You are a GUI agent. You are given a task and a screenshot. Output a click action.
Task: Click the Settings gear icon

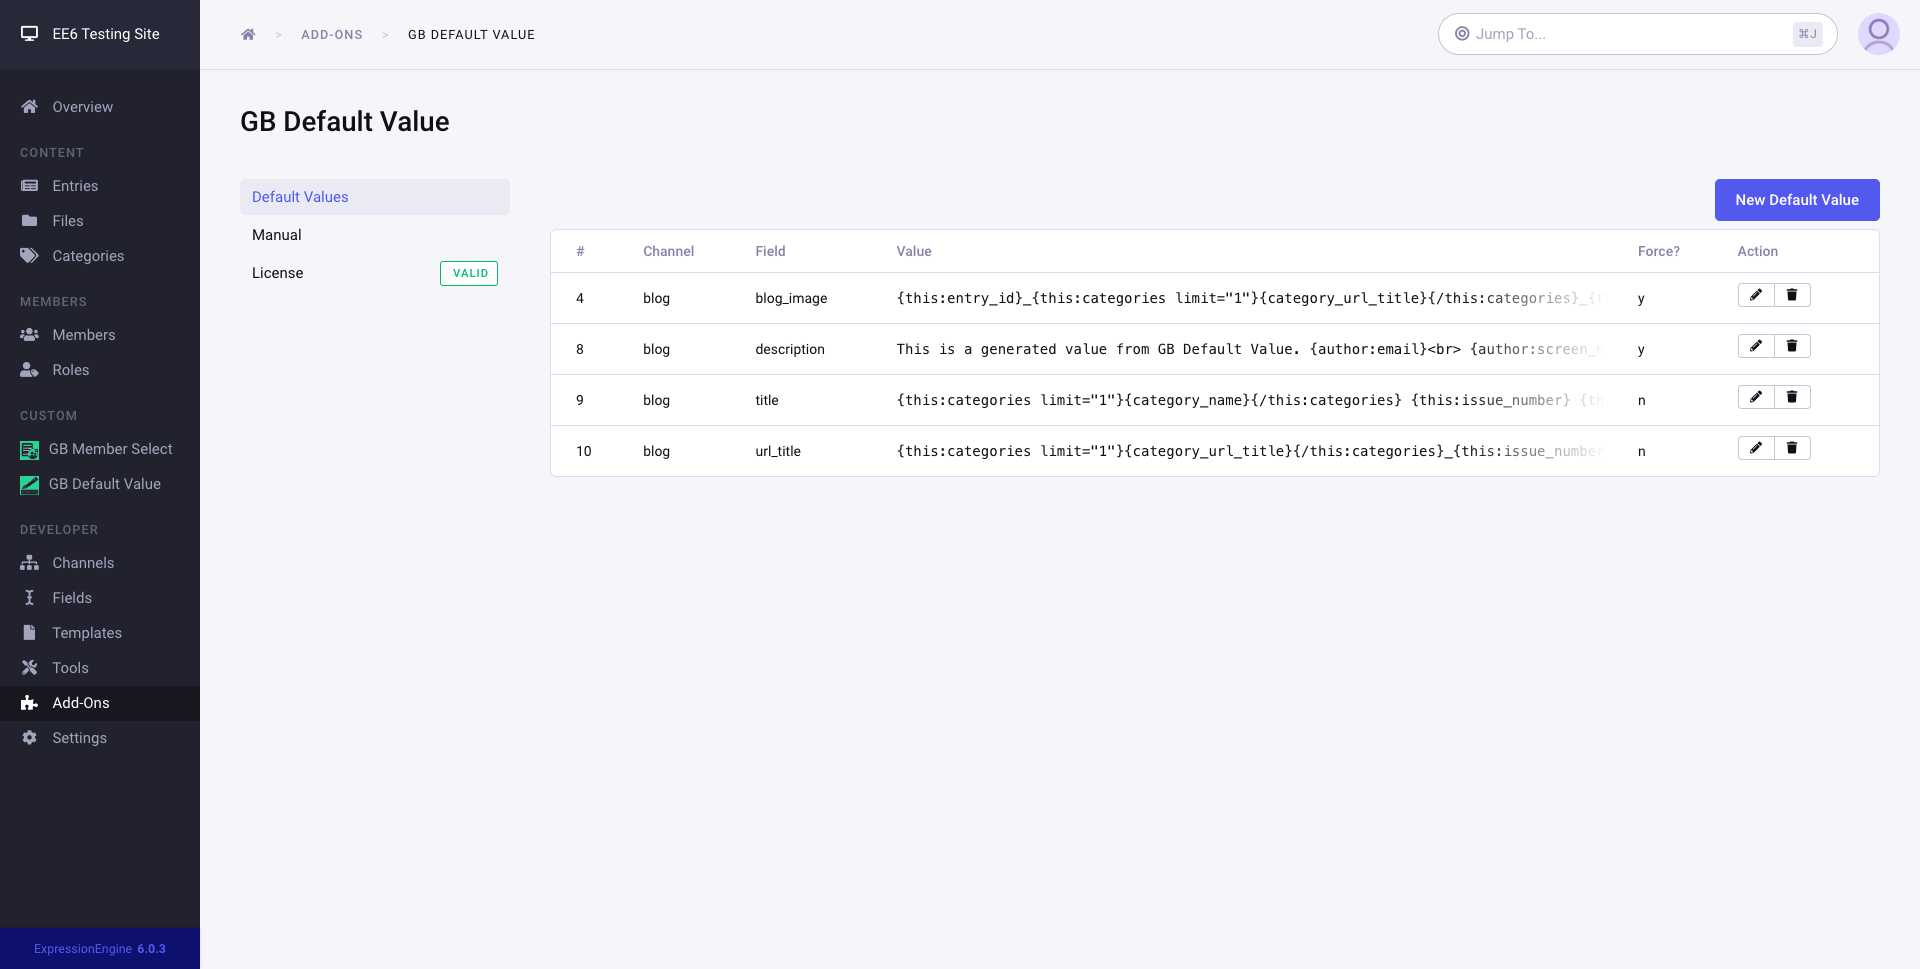[x=30, y=738]
